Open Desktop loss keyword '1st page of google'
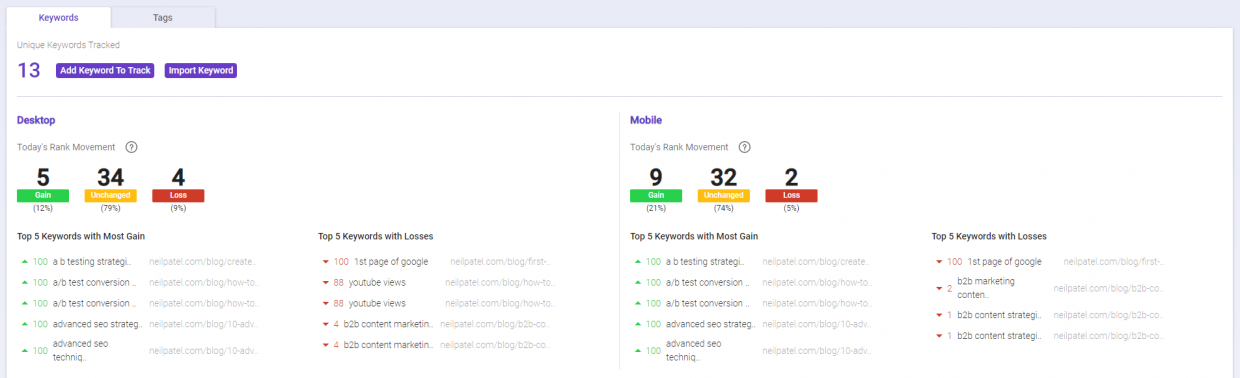The height and width of the screenshot is (378, 1240). 391,261
